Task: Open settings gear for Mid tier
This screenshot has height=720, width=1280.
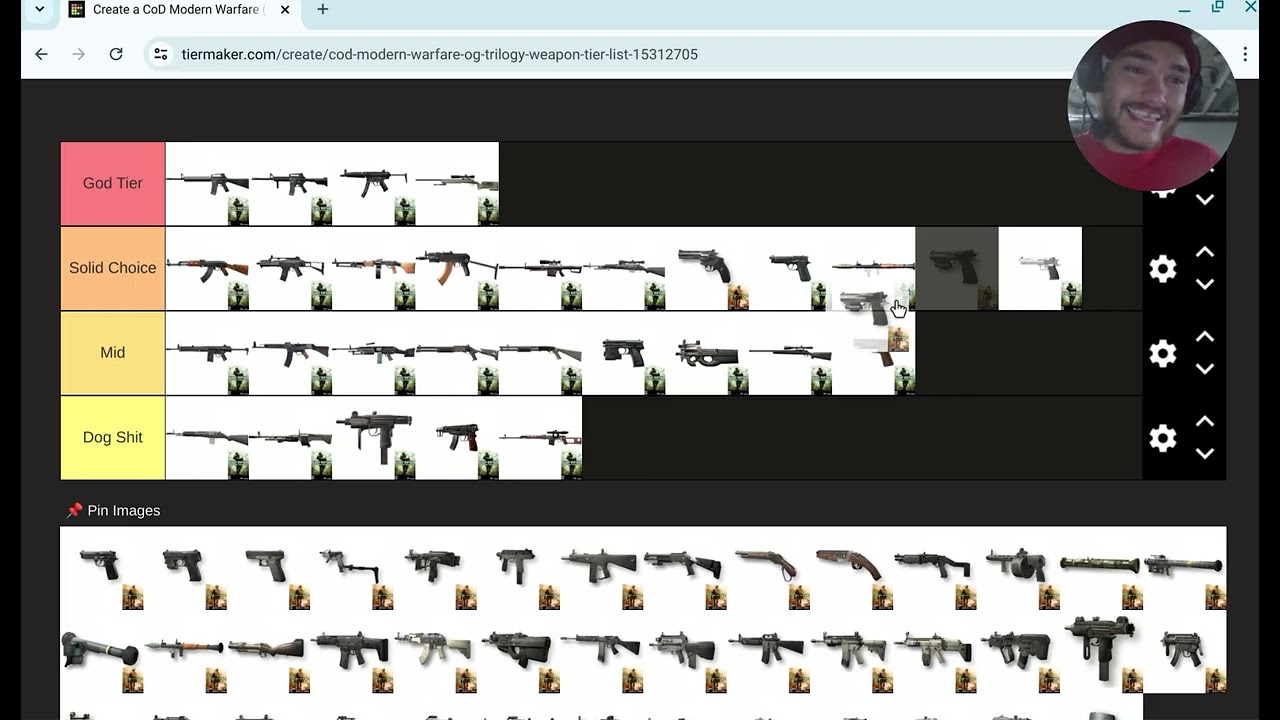Action: tap(1162, 353)
